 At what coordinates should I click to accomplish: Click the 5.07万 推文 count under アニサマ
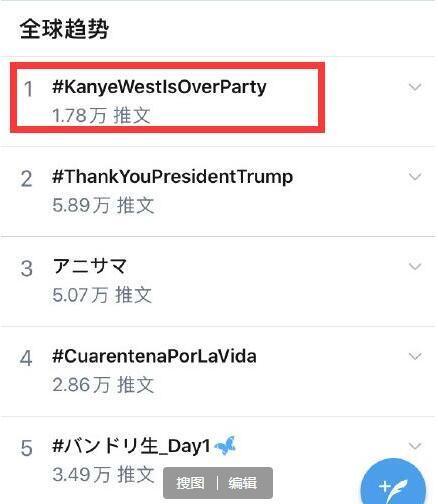tap(102, 295)
